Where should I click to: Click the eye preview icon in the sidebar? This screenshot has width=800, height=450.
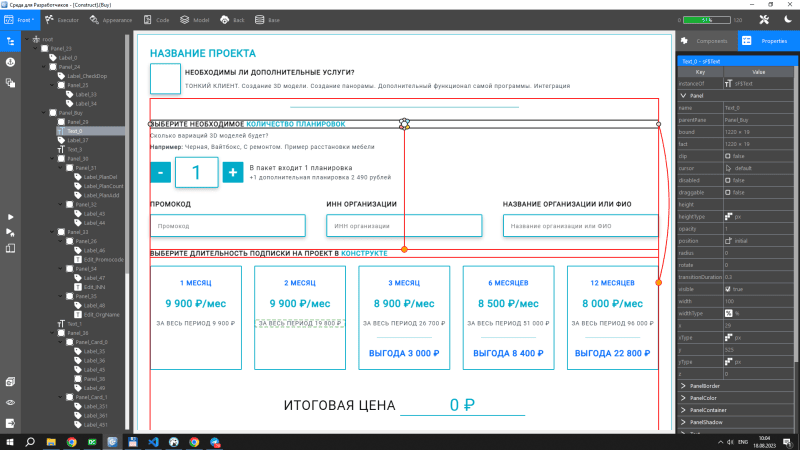click(x=10, y=402)
